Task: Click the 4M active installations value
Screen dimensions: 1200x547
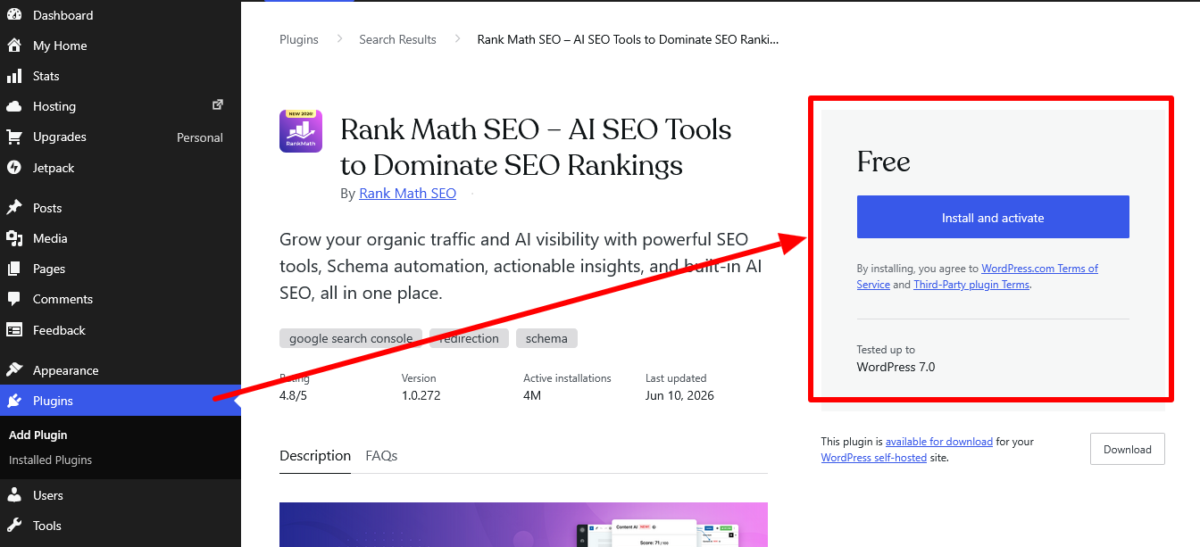Action: pyautogui.click(x=532, y=396)
